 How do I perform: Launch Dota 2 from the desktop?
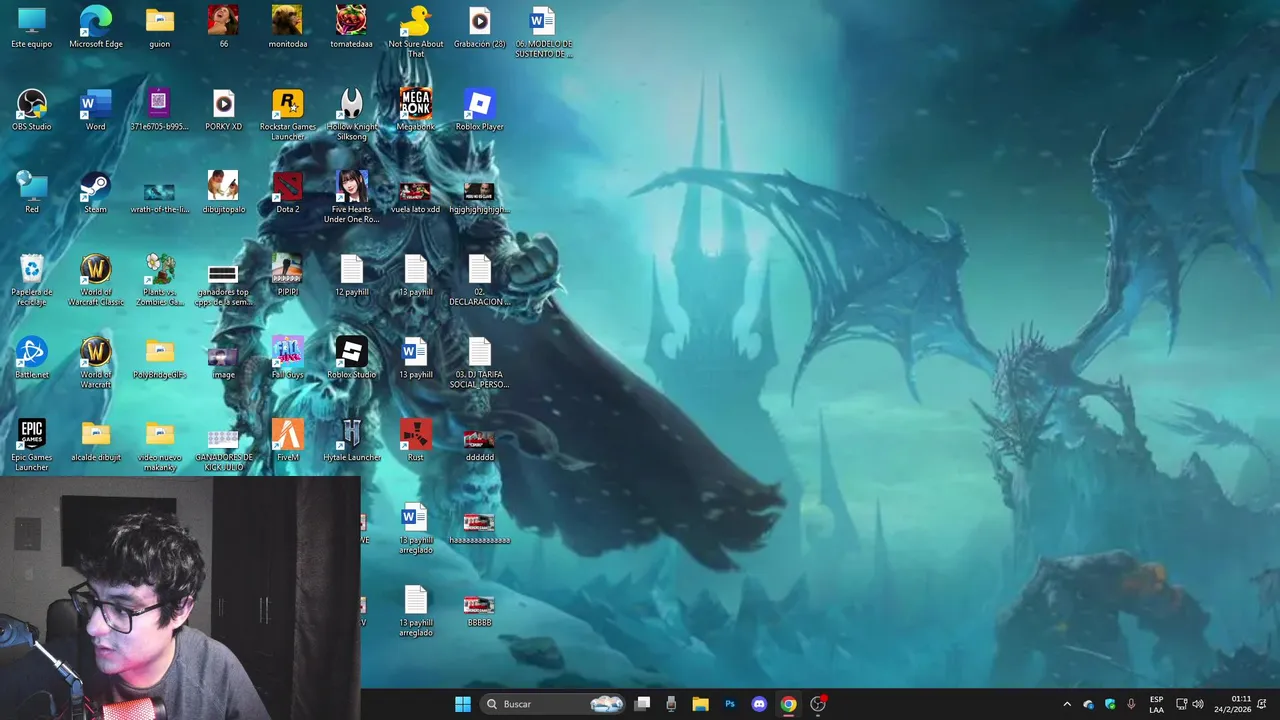[288, 193]
